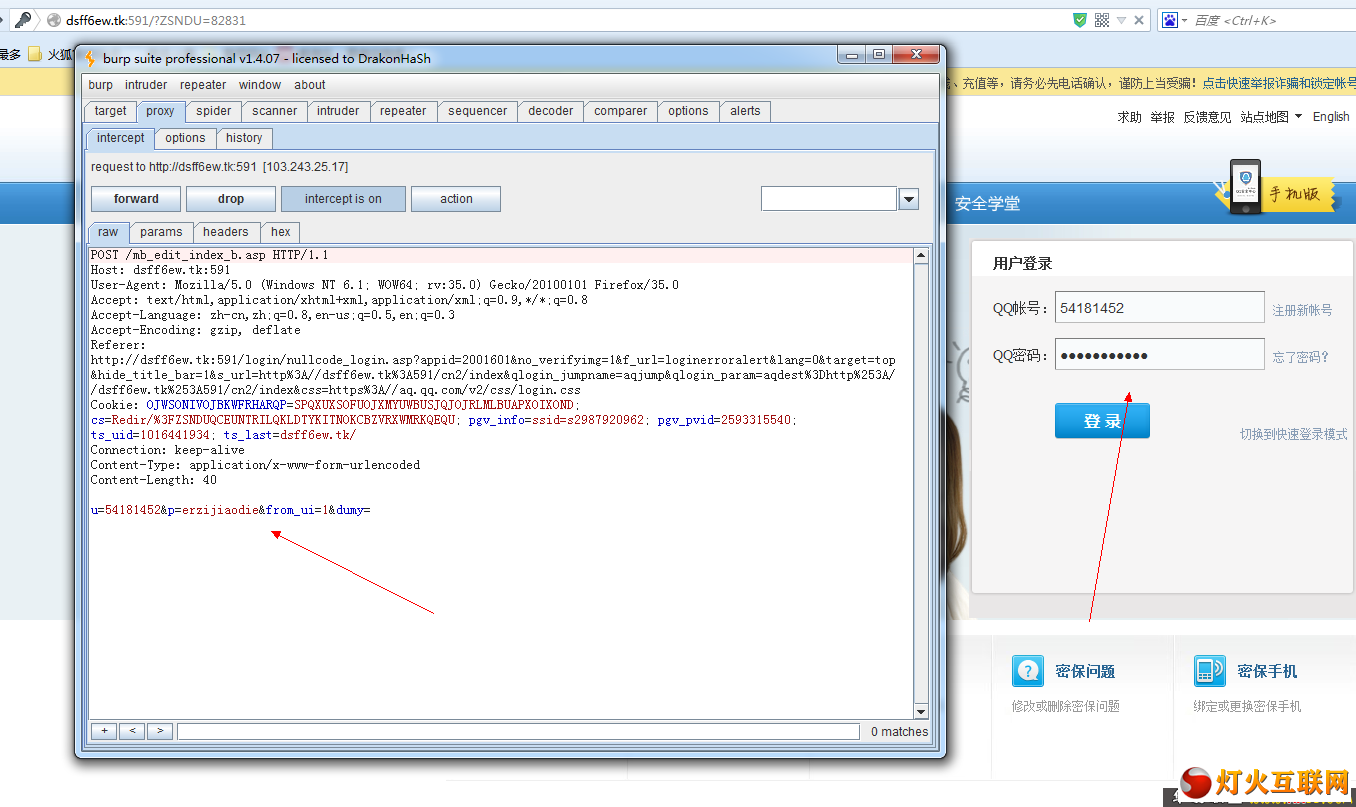Click the forward button
1356x807 pixels.
coord(136,199)
